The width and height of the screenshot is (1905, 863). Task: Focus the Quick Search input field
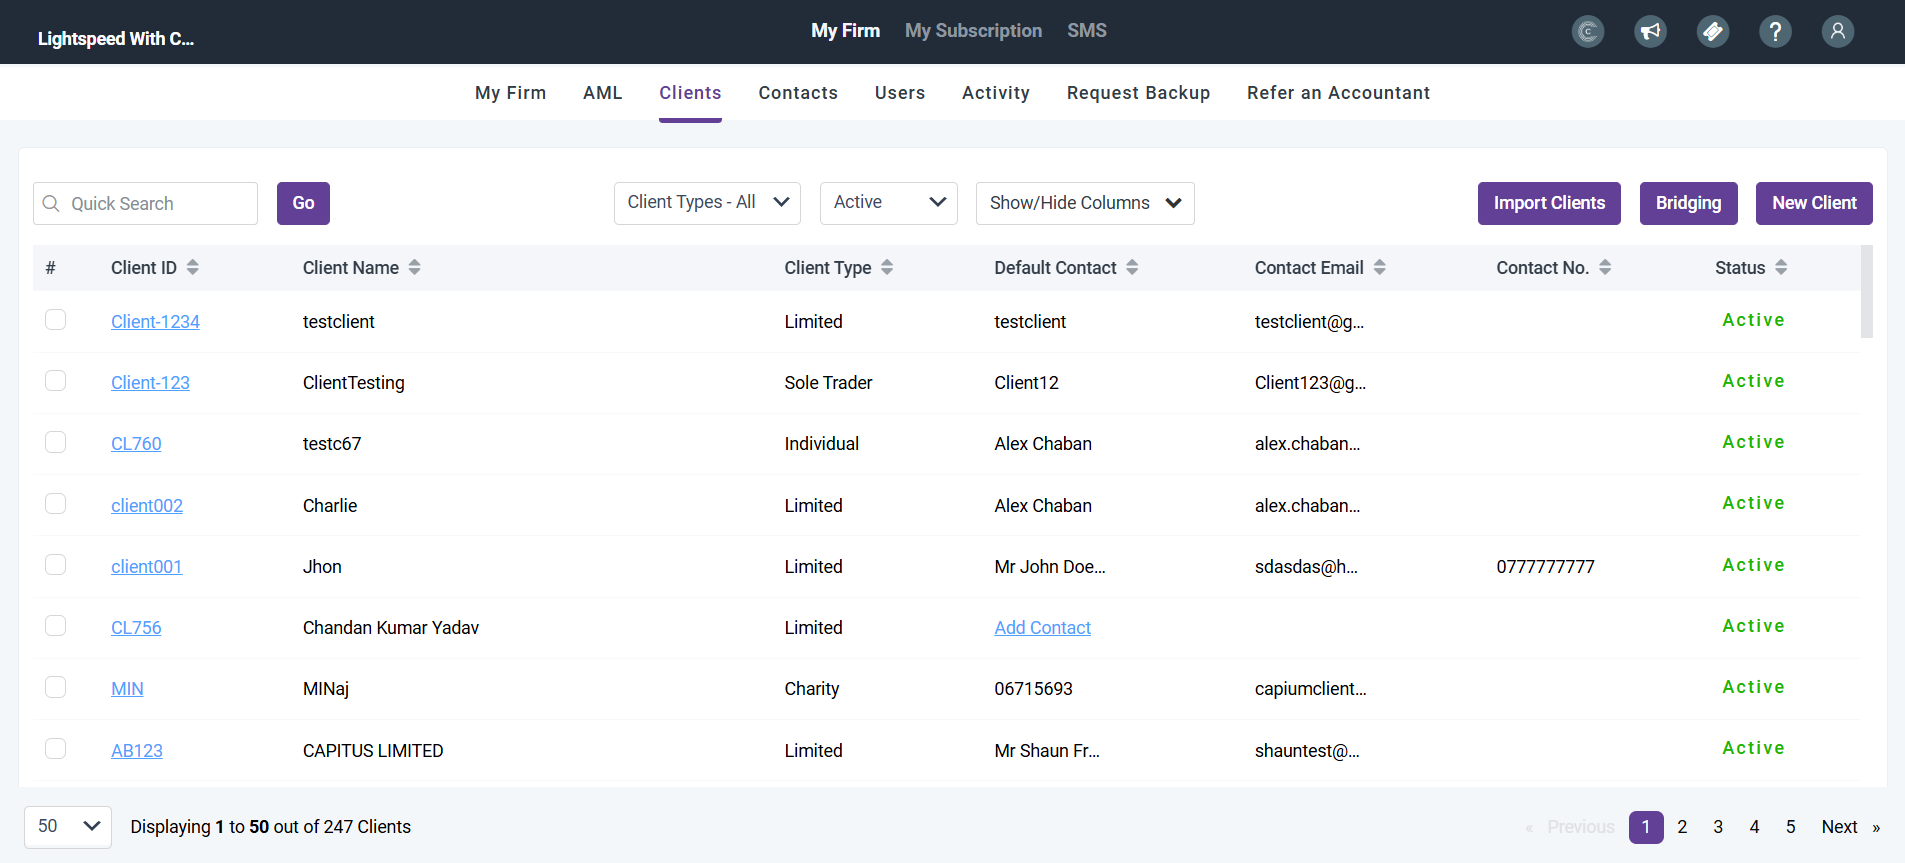pyautogui.click(x=145, y=203)
